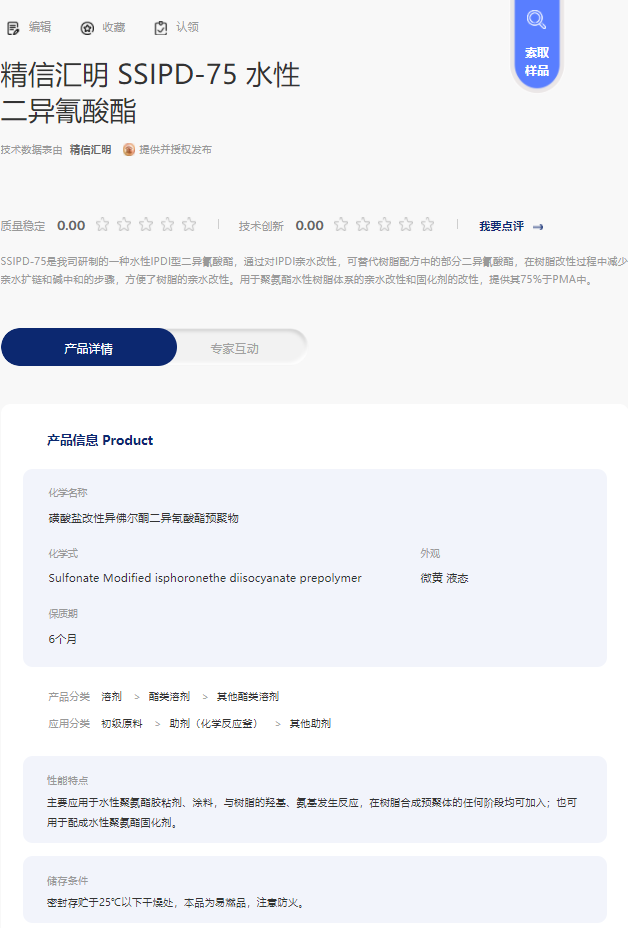
Task: Select third star of 技术创新 rating
Action: [384, 225]
